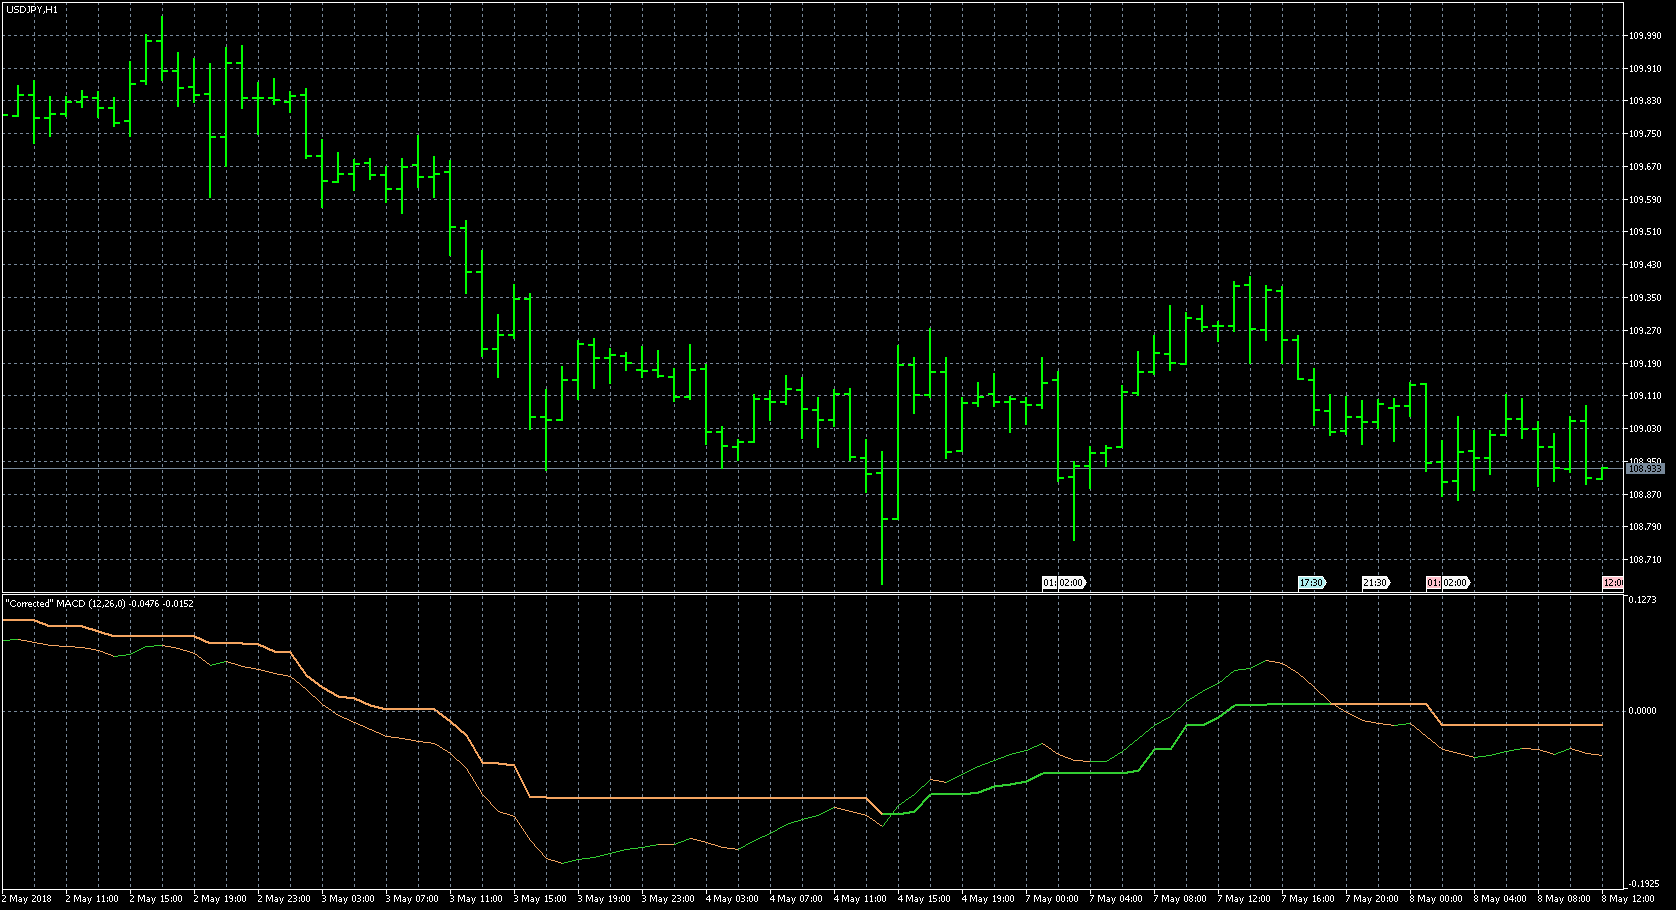Image resolution: width=1676 pixels, height=910 pixels.
Task: Click the "7 May 04:00" time label
Action: 1116,899
